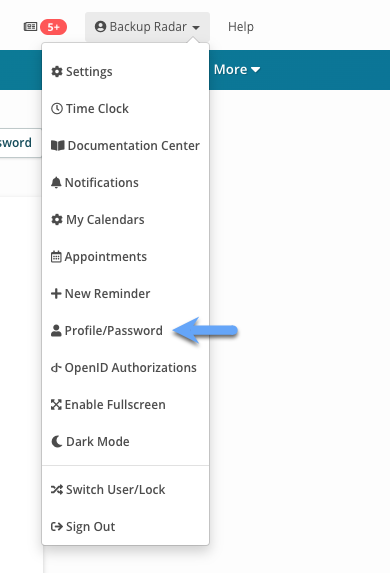390x573 pixels.
Task: Collapse the Backup Radar user dropdown
Action: (147, 27)
